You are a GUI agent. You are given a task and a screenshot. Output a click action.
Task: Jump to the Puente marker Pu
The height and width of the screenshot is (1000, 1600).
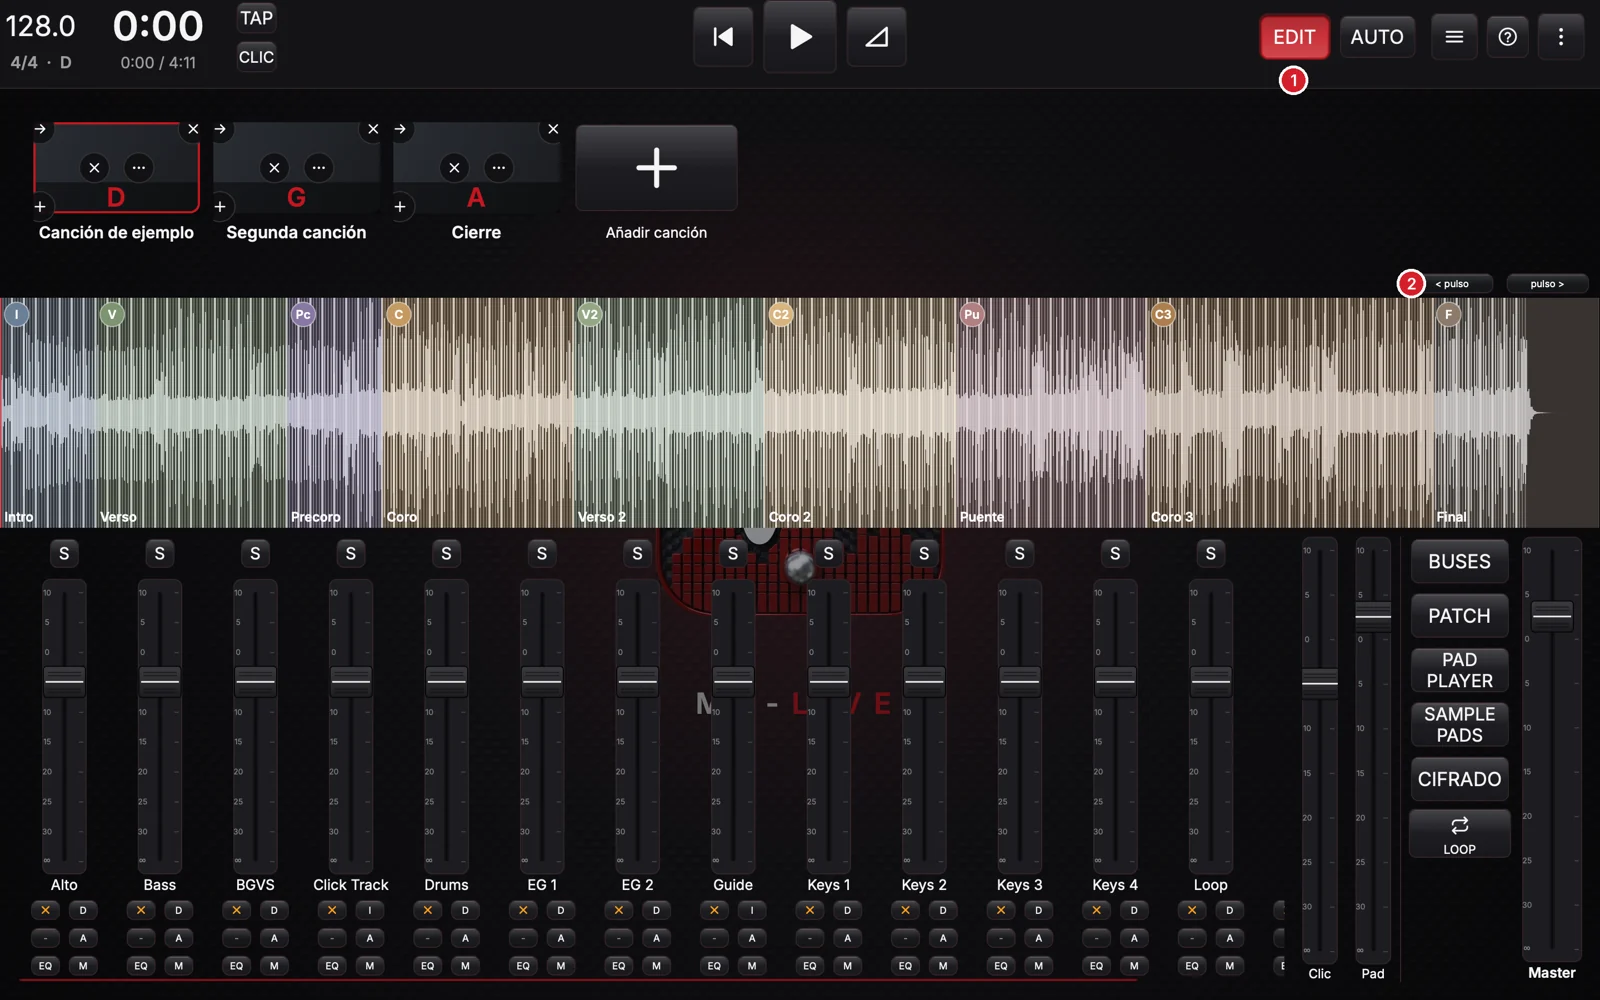(x=972, y=315)
